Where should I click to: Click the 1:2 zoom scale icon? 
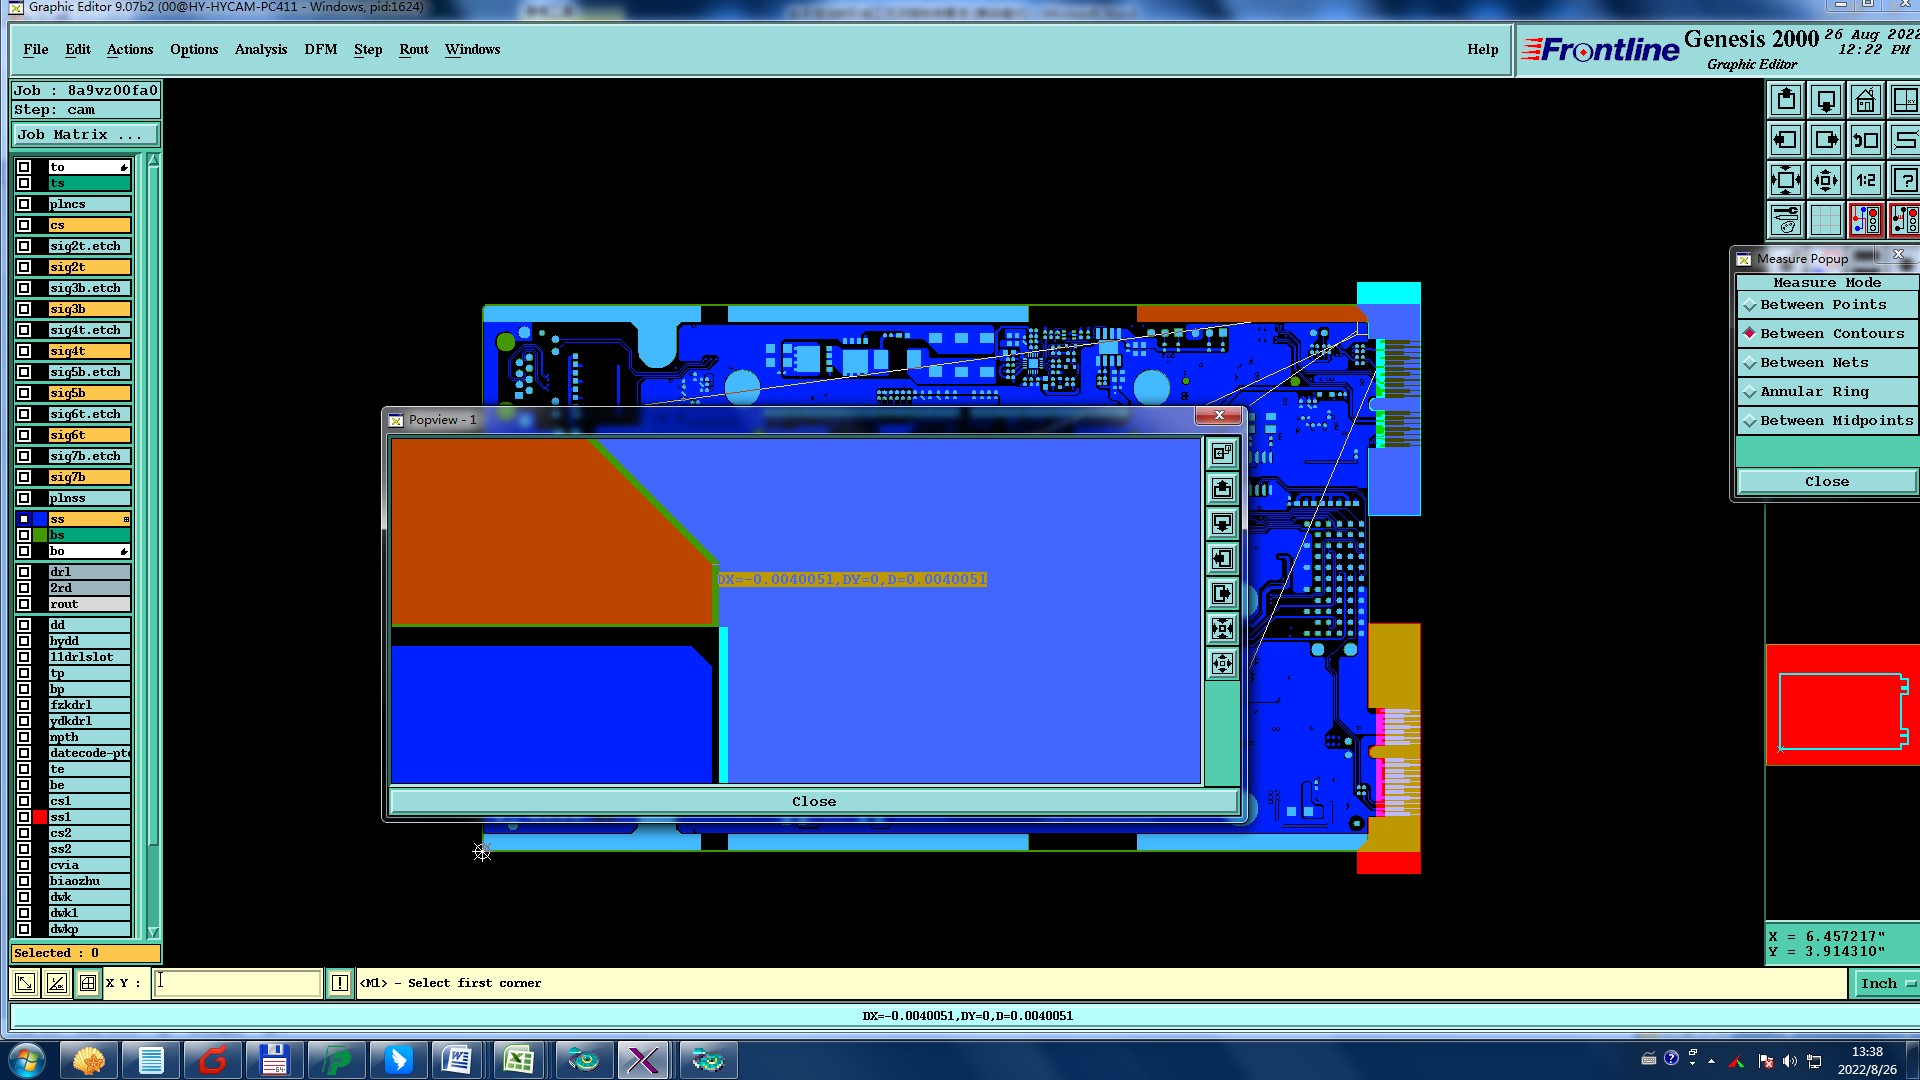(x=1865, y=181)
